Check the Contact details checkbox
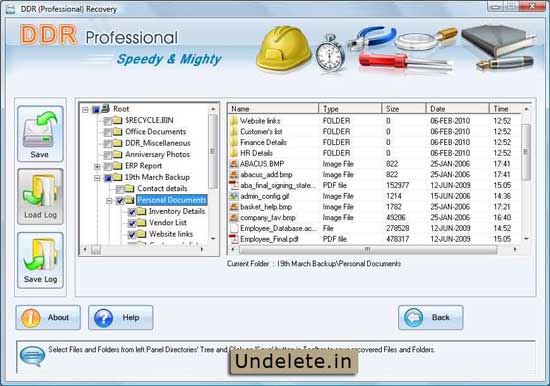The image size is (550, 386). coord(120,189)
